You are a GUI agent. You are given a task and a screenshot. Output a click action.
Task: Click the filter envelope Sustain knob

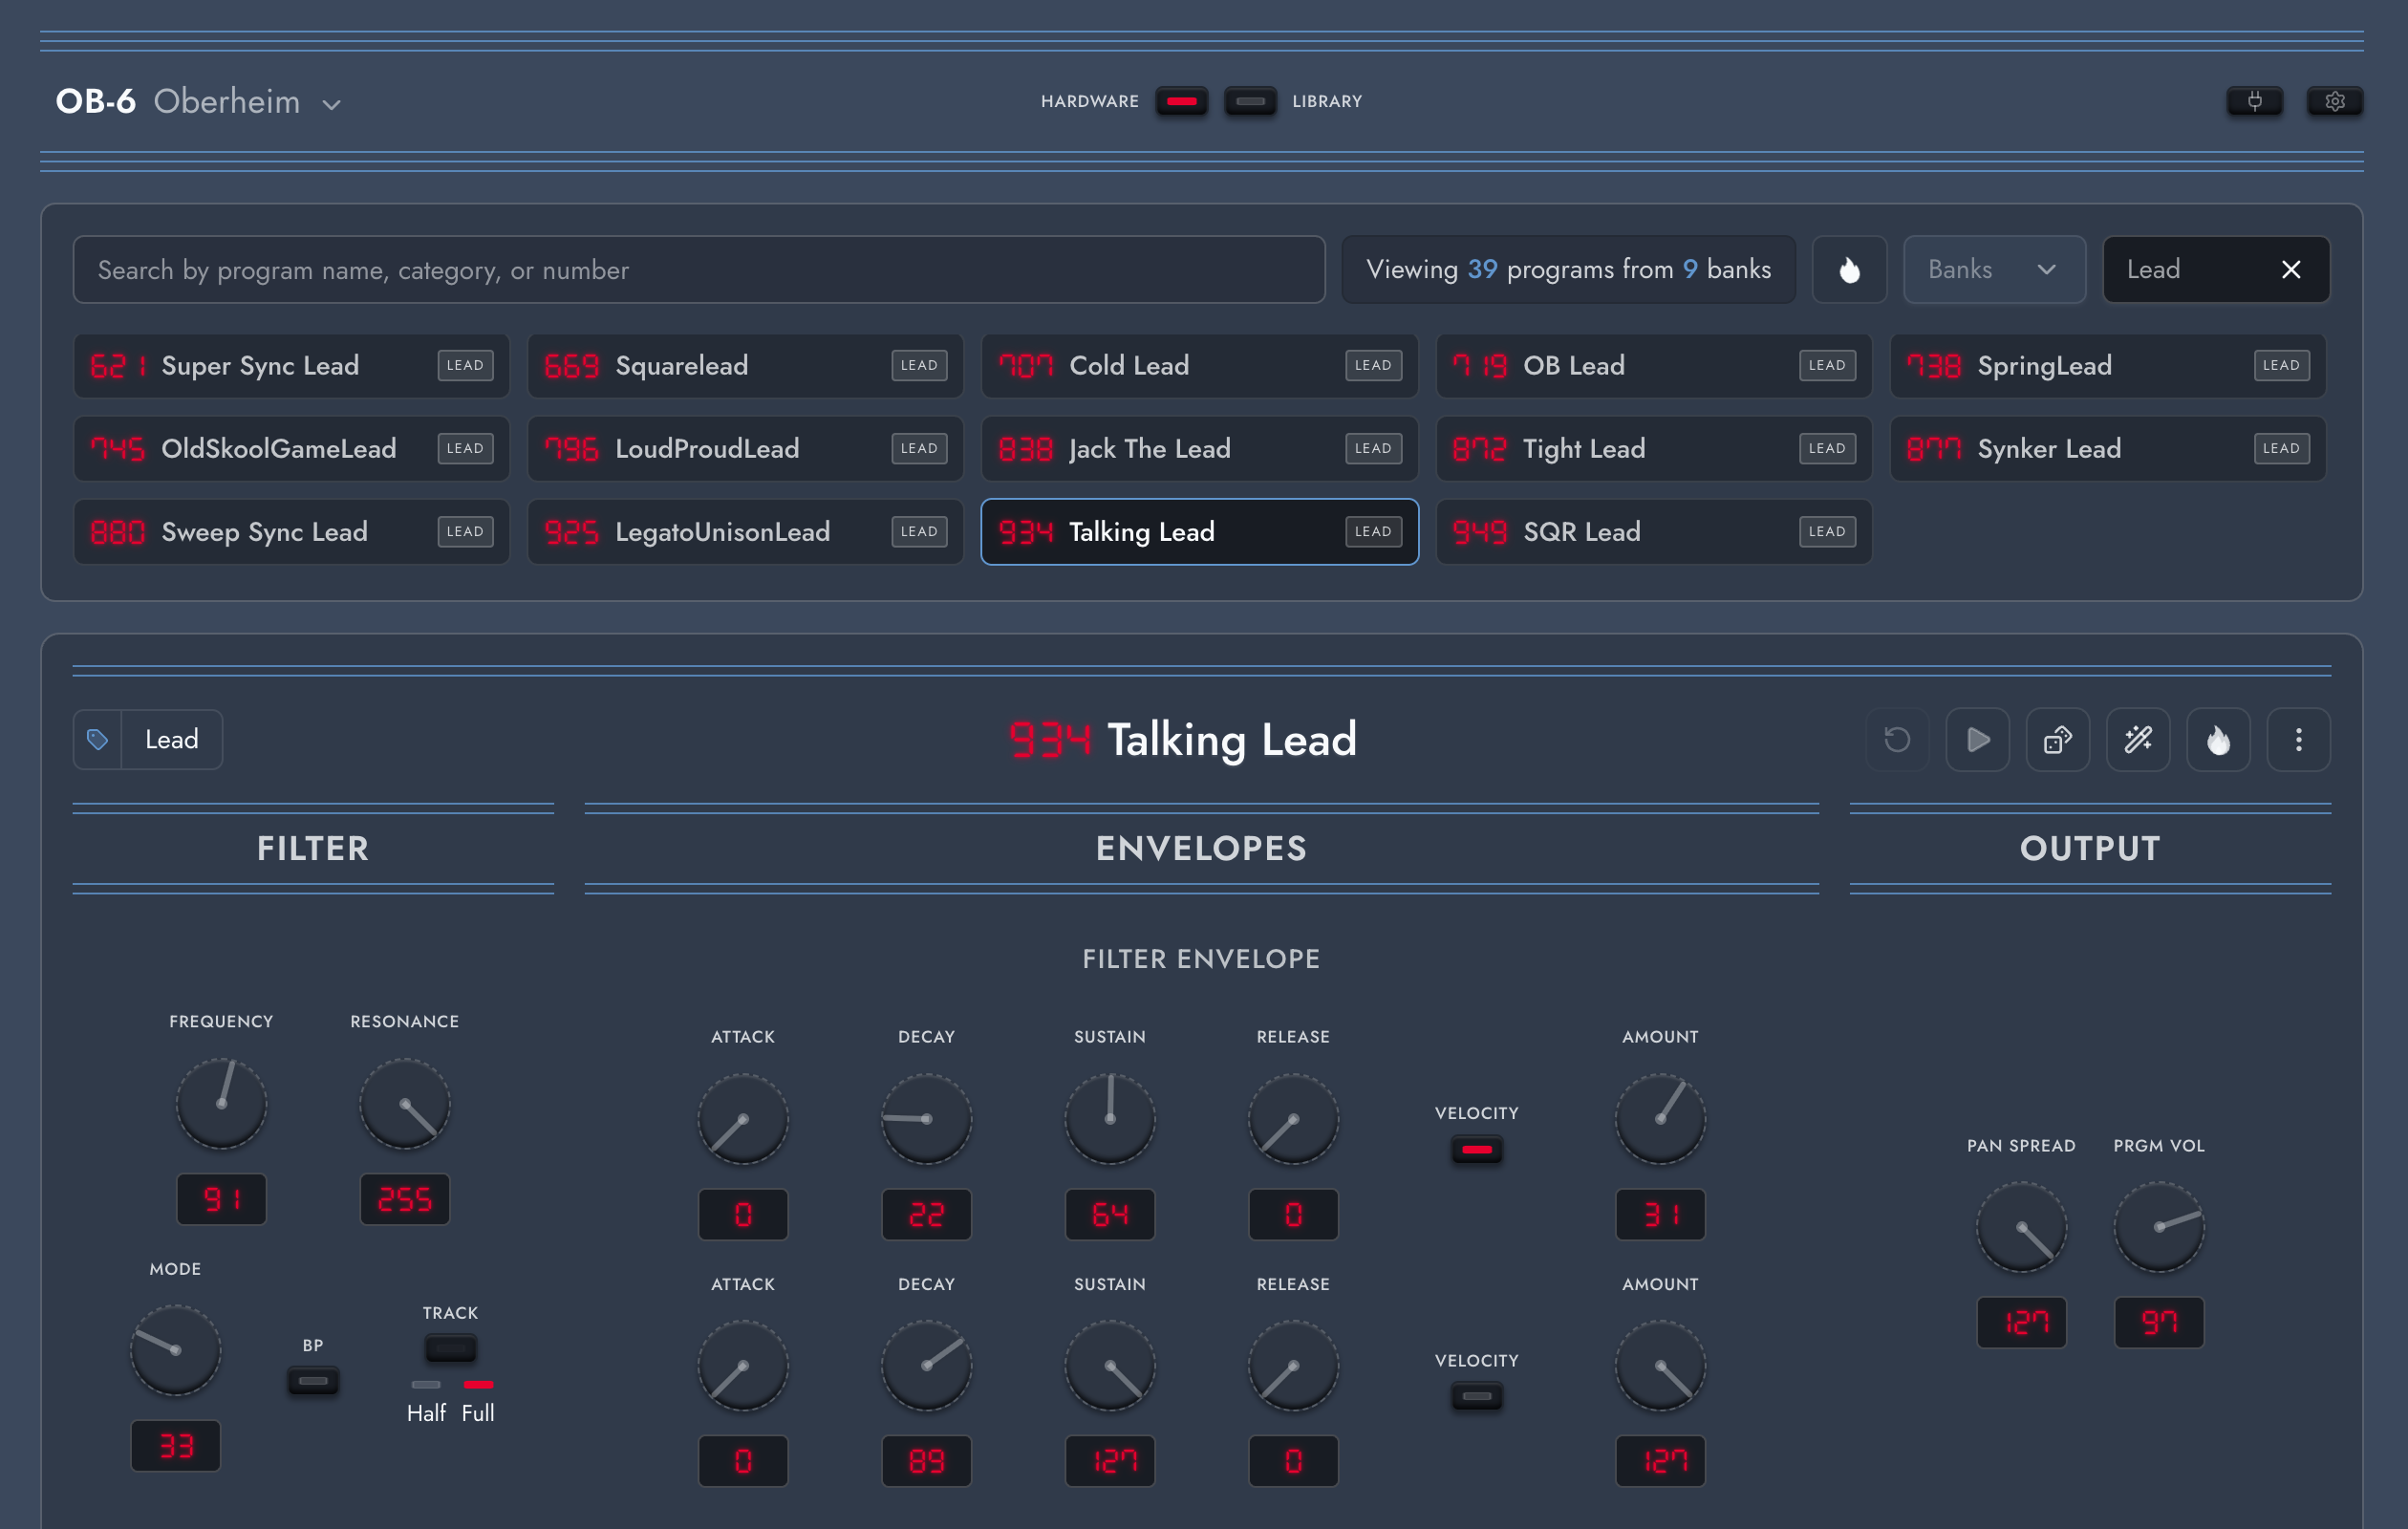point(1109,1118)
